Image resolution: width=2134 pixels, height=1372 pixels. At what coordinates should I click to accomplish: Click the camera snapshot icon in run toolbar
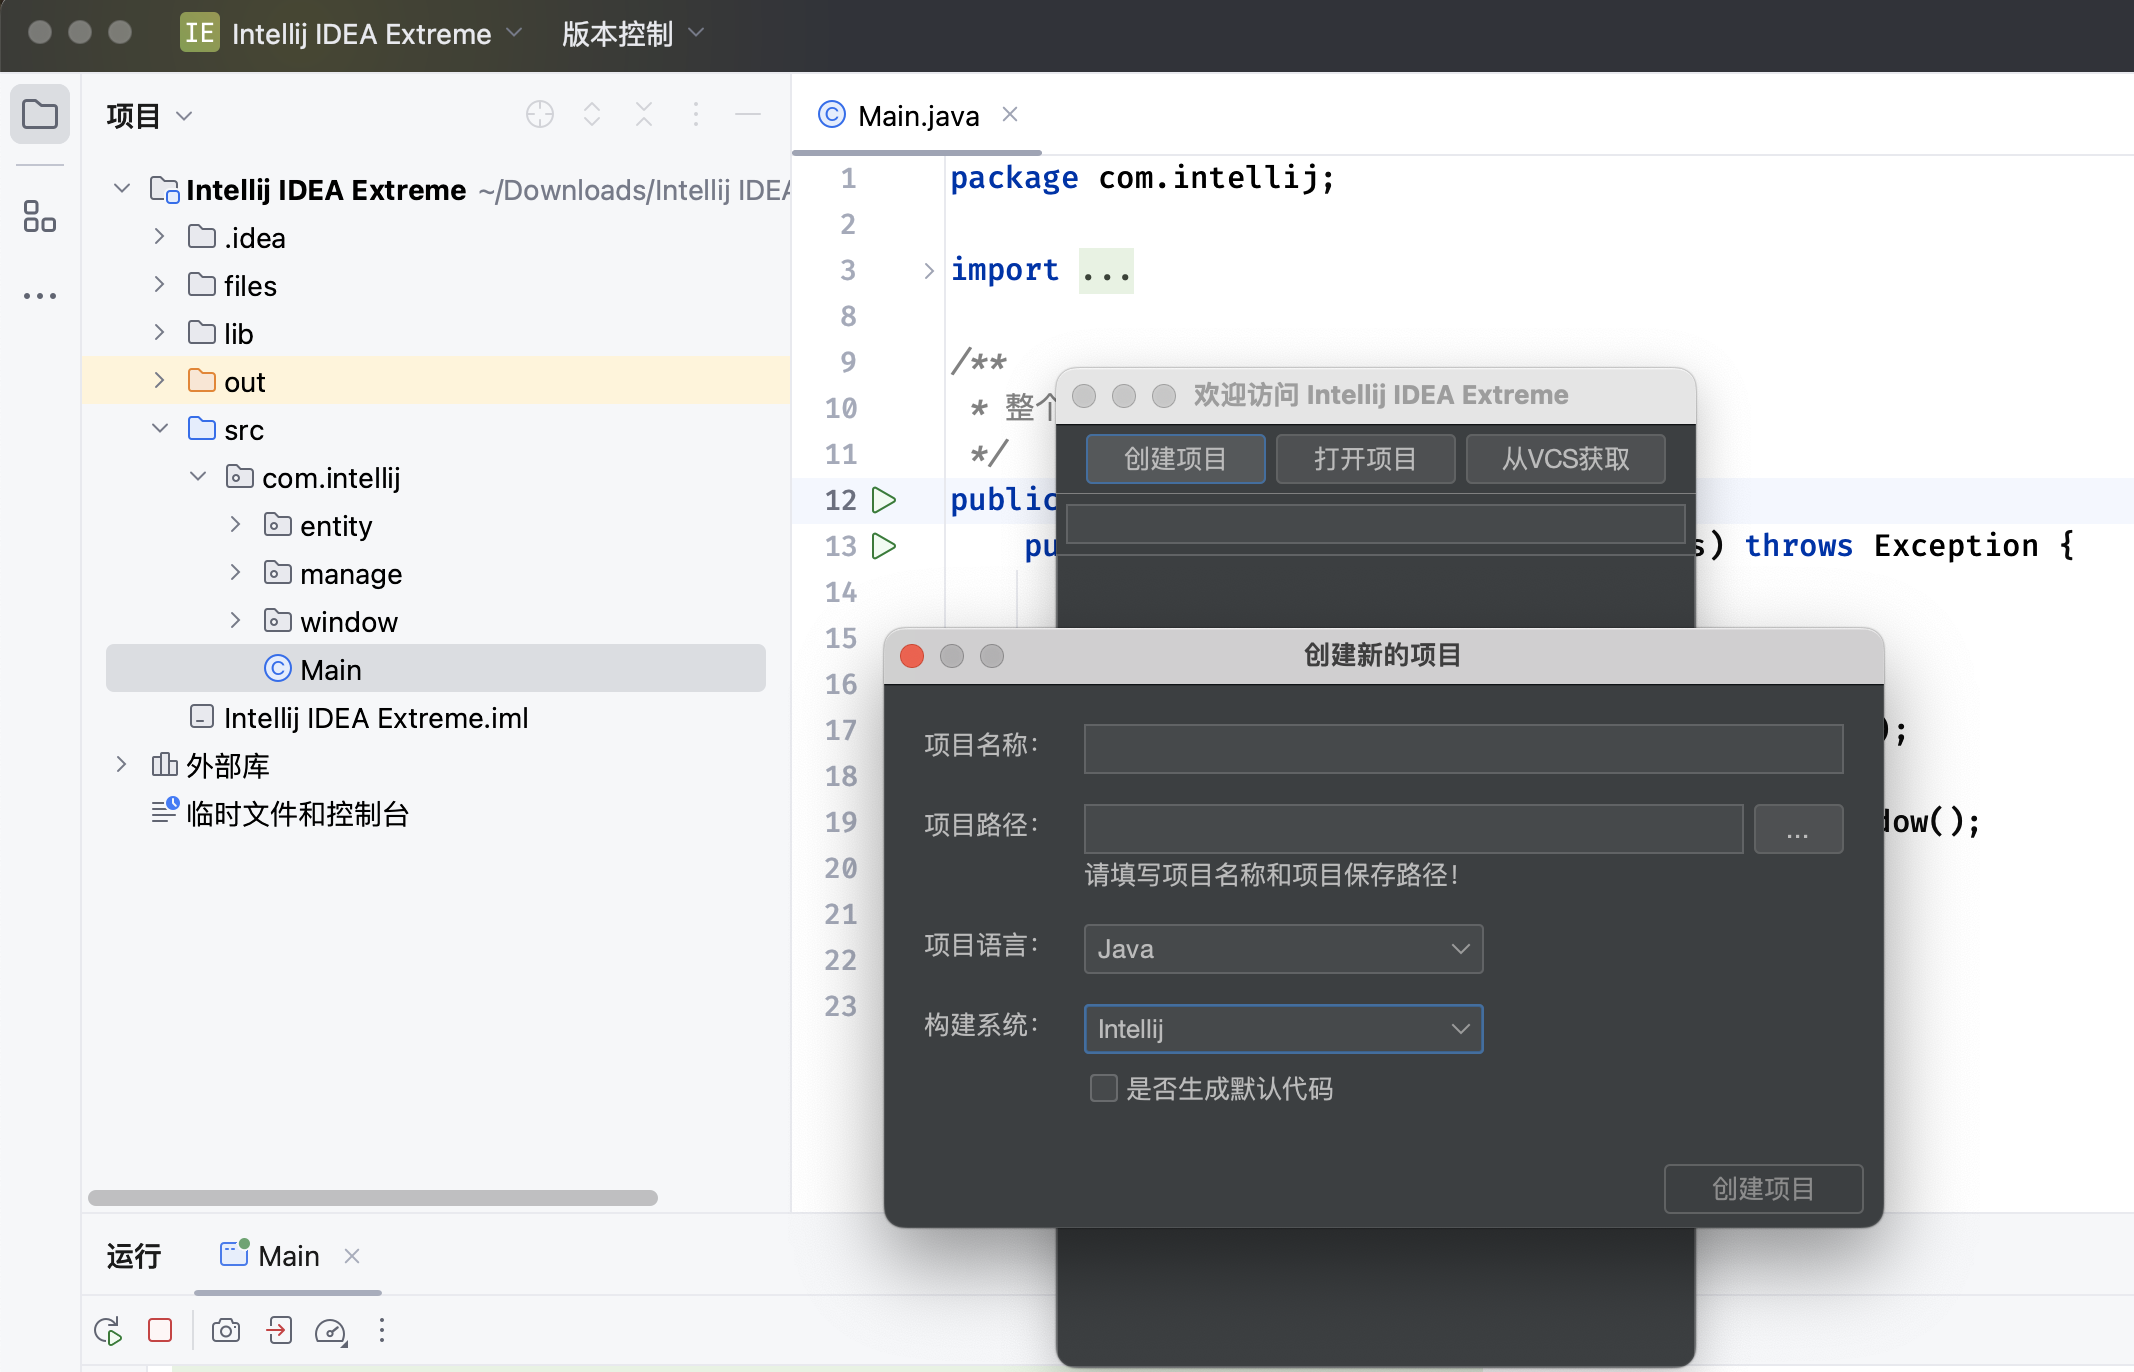pos(225,1331)
